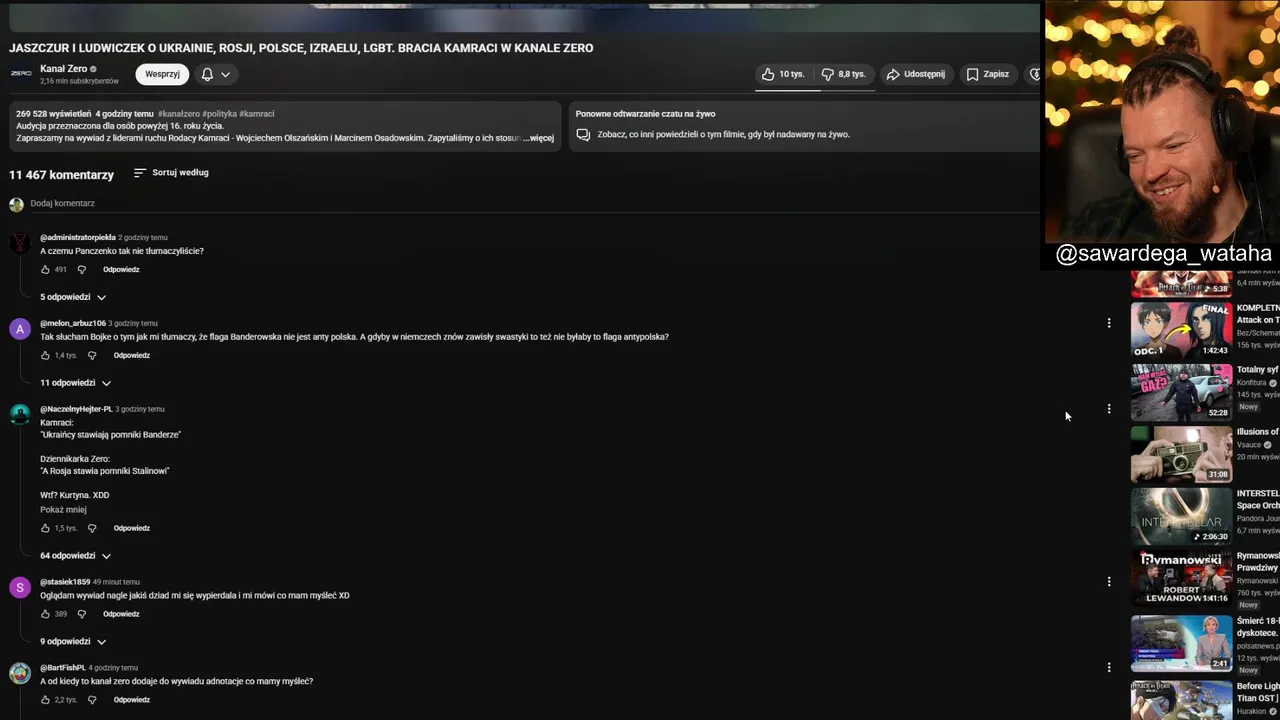The image size is (1280, 720).
Task: Open Interstellar 2:06:30 video thumbnail
Action: 1181,516
